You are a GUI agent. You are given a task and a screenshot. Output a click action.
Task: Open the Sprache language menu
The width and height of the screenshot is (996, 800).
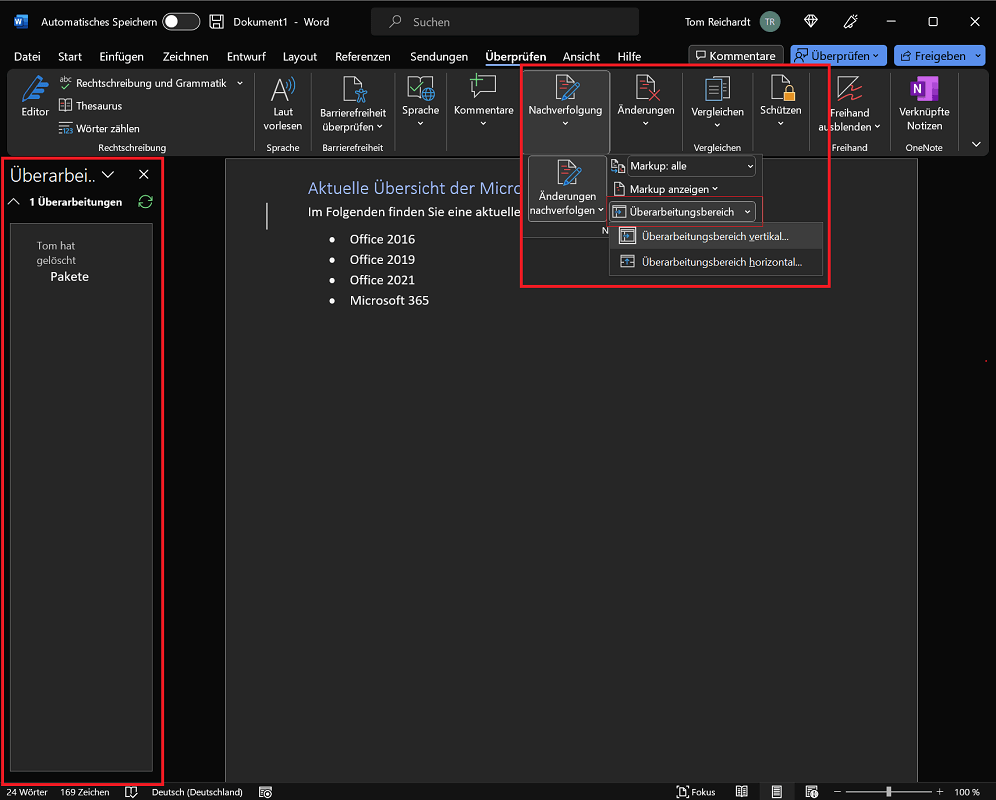[x=421, y=102]
